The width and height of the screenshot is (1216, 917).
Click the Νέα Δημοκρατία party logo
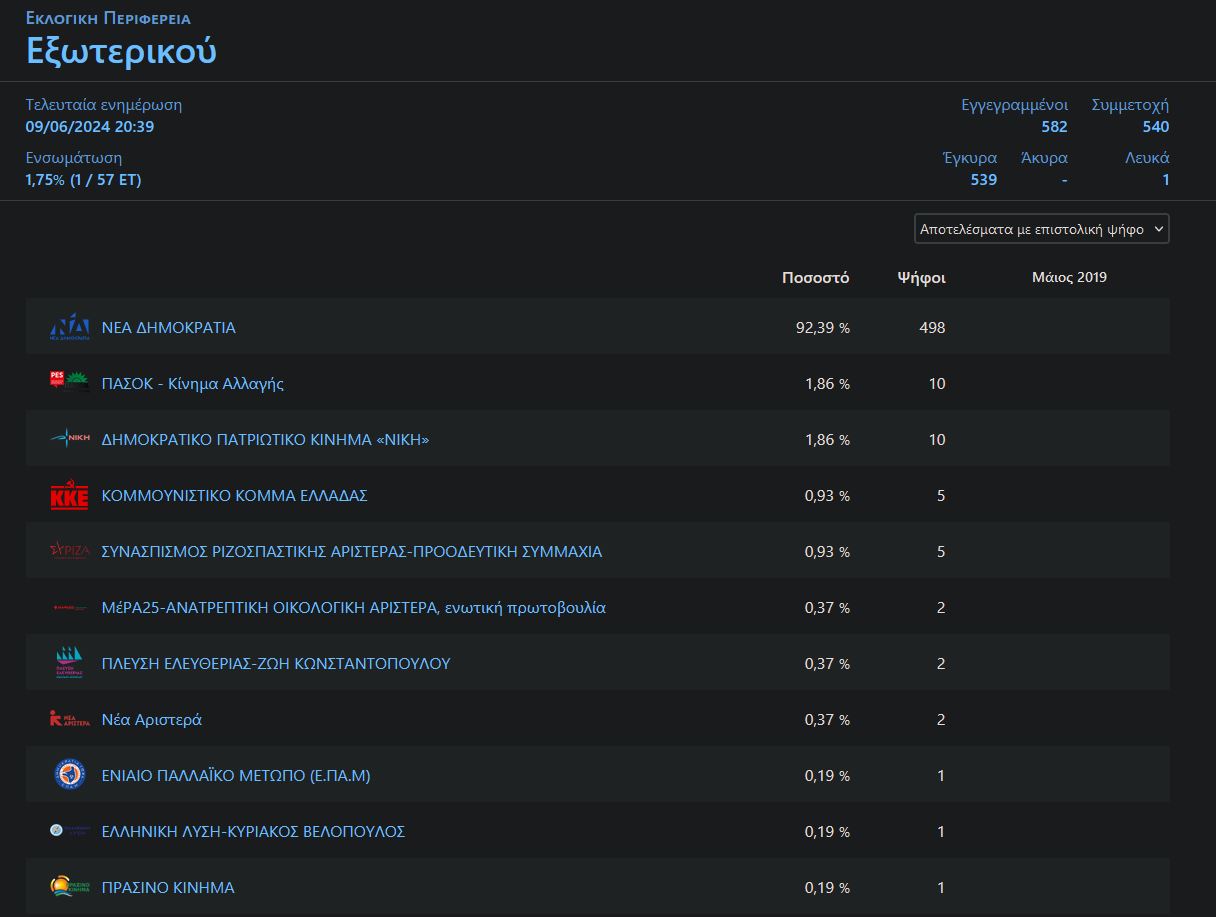click(x=69, y=327)
